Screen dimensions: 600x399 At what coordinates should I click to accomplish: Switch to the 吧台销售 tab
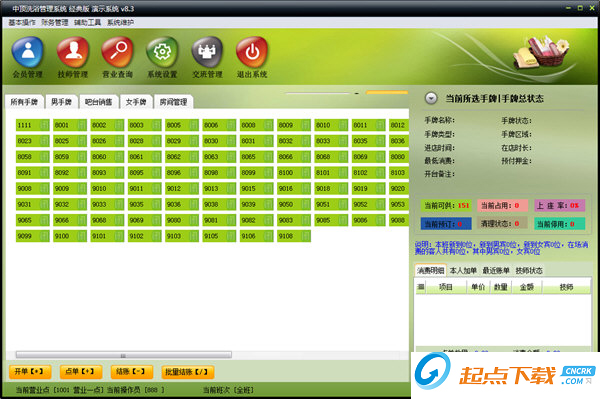(98, 102)
